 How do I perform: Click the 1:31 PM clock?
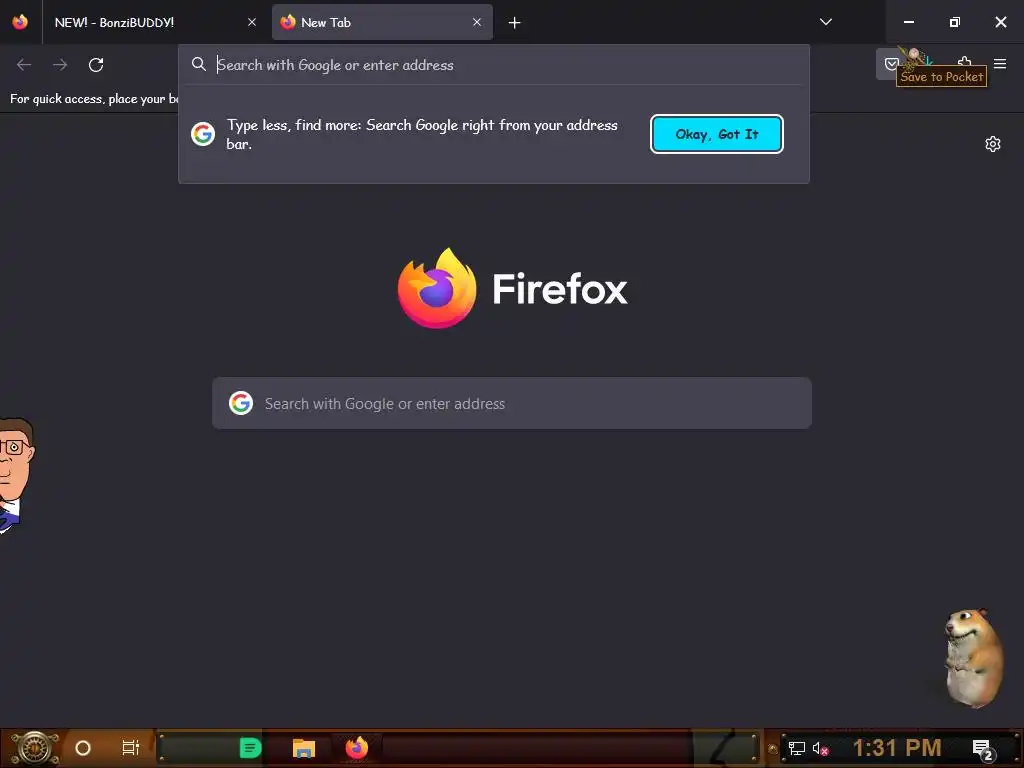point(897,748)
